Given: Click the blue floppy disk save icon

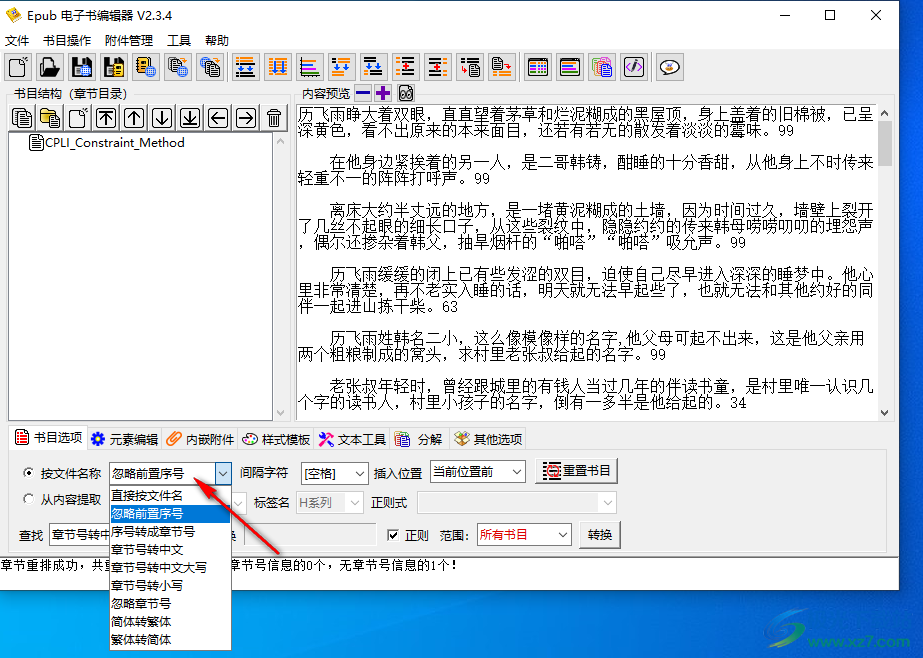Looking at the screenshot, I should (x=82, y=67).
